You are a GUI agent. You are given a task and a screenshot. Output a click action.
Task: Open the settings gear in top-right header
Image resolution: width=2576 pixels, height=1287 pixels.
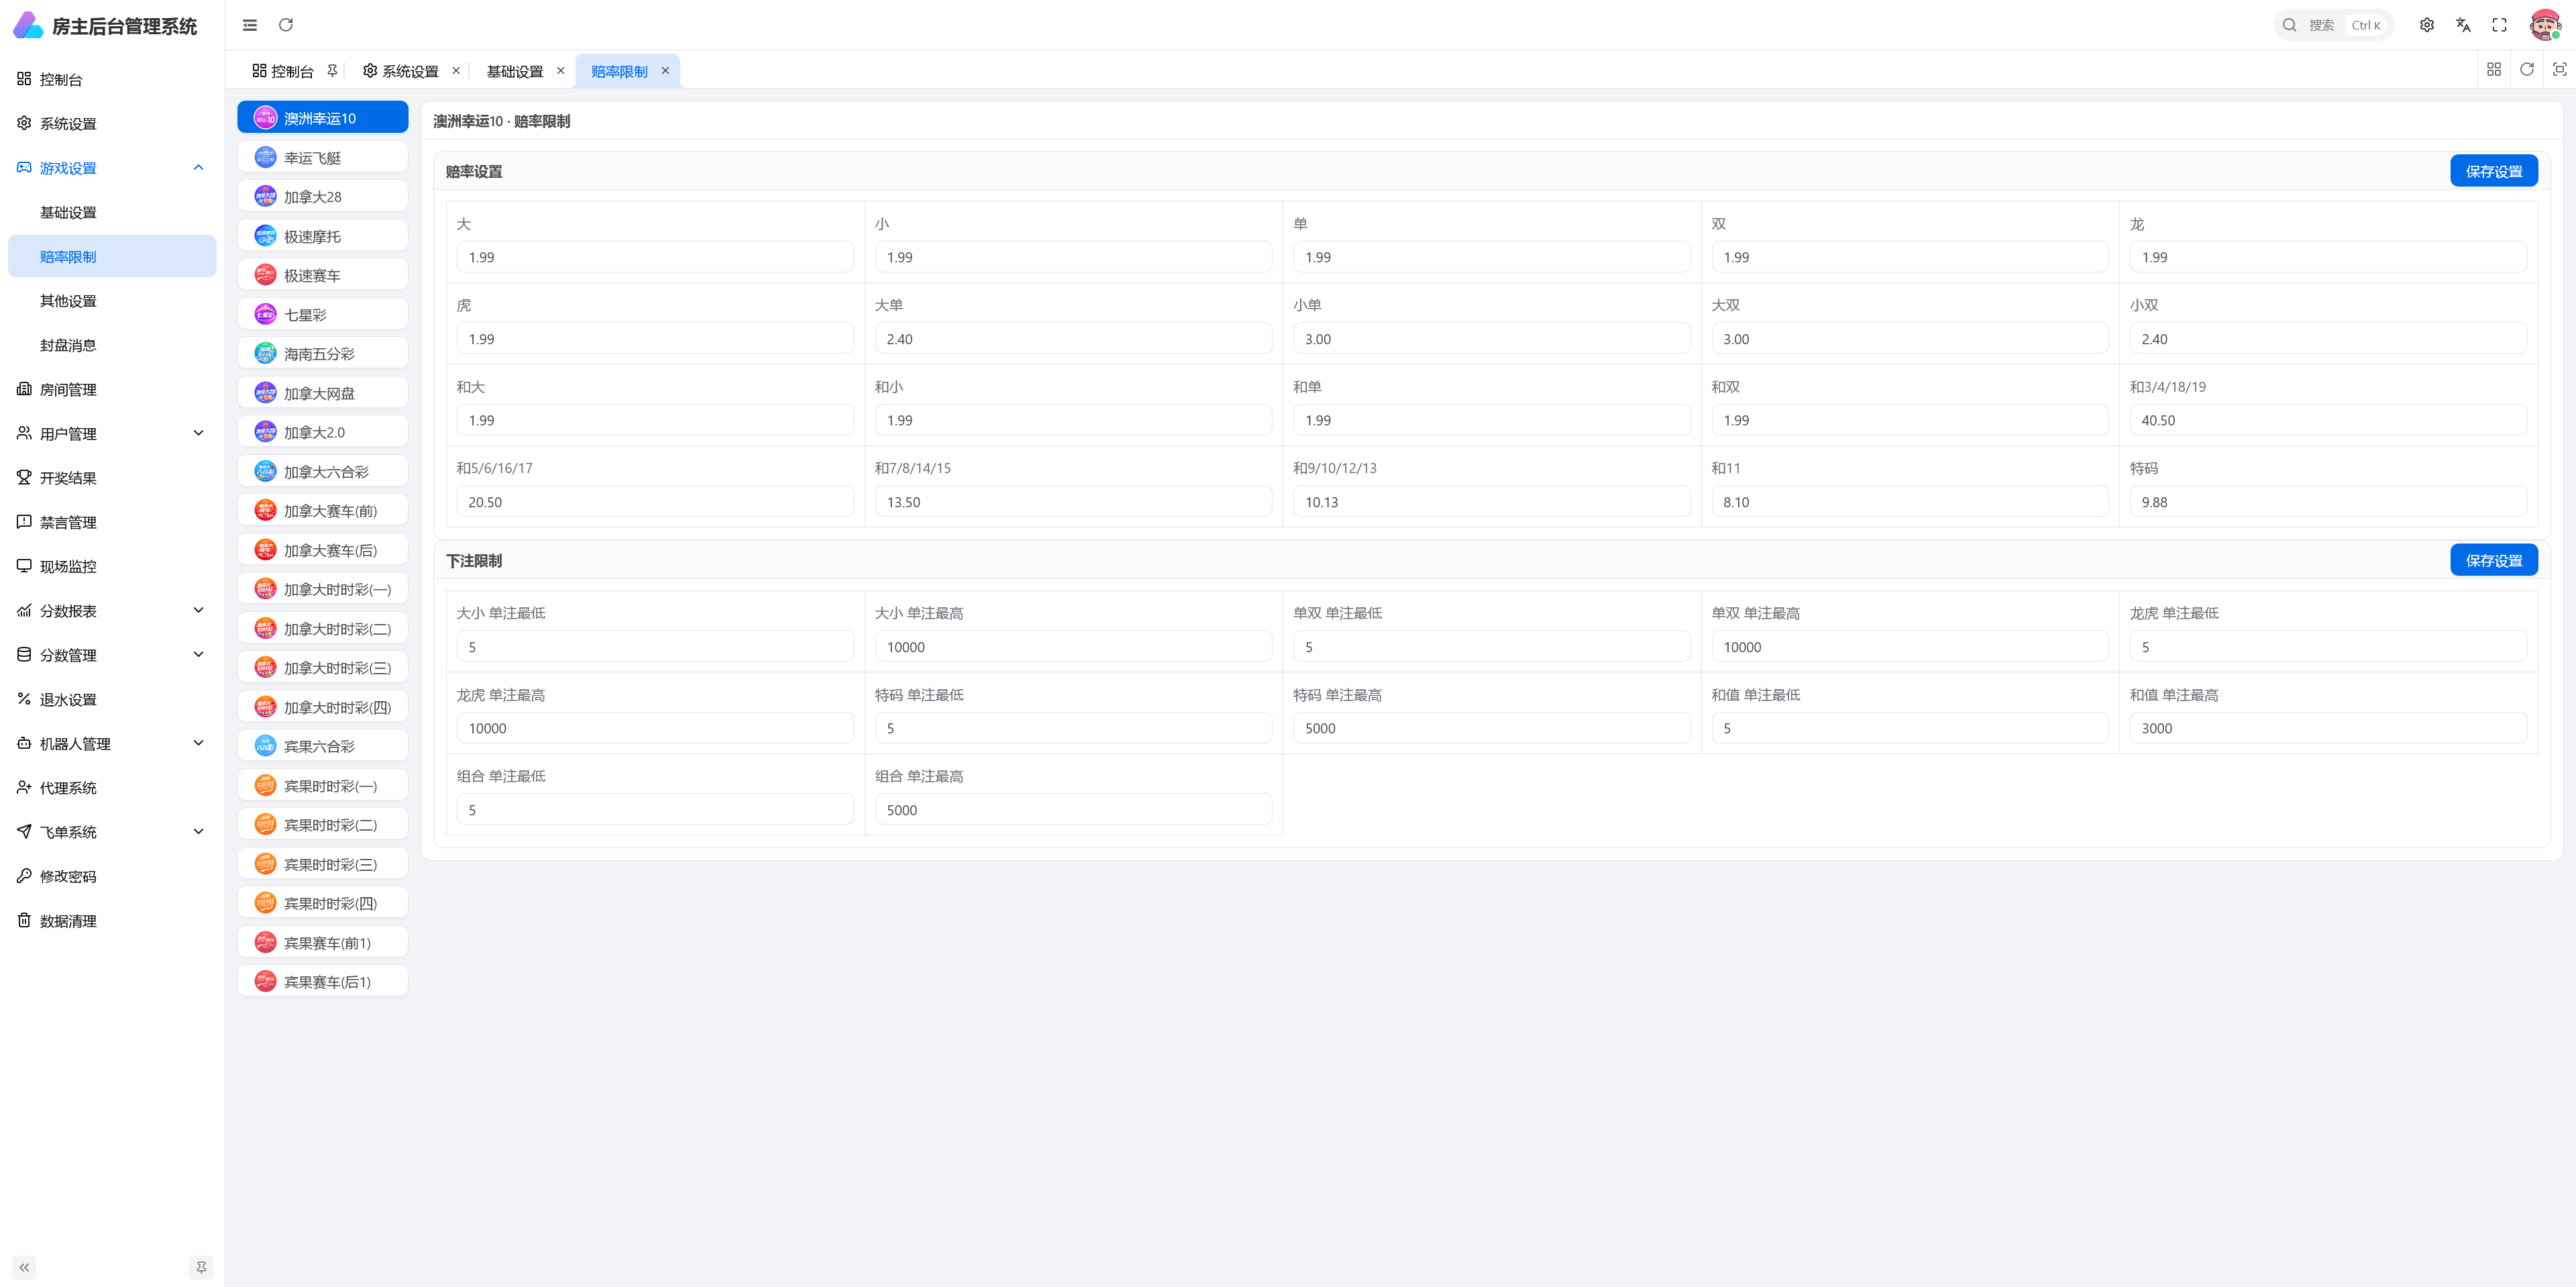tap(2427, 25)
